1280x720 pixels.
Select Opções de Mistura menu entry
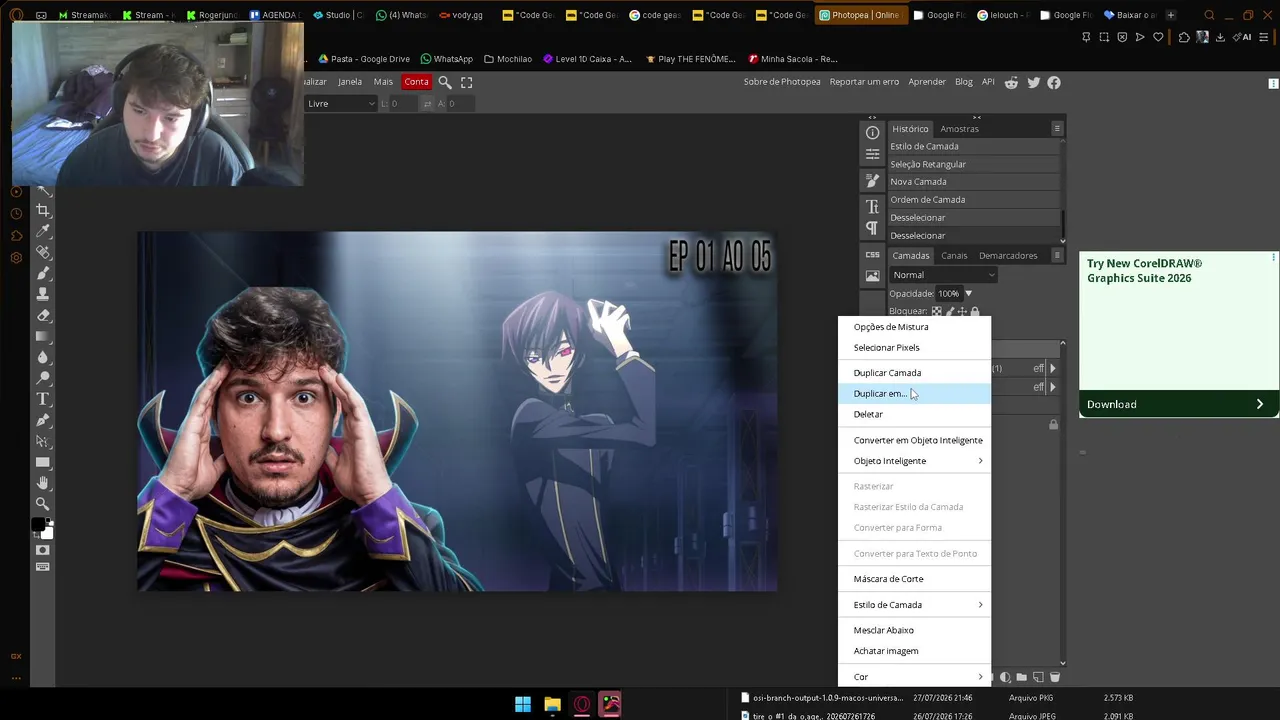point(914,327)
